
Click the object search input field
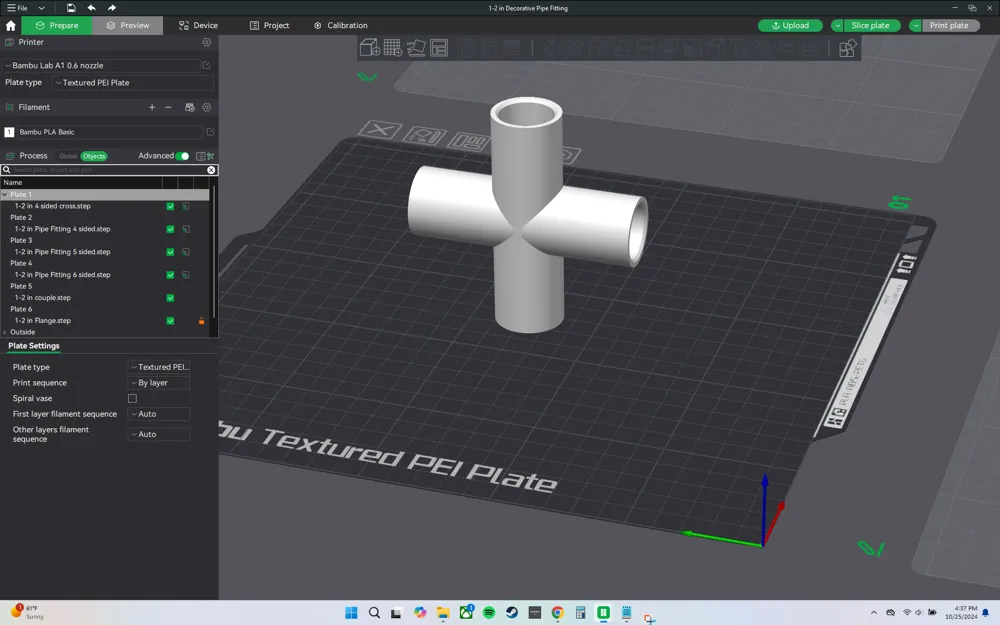pos(108,170)
